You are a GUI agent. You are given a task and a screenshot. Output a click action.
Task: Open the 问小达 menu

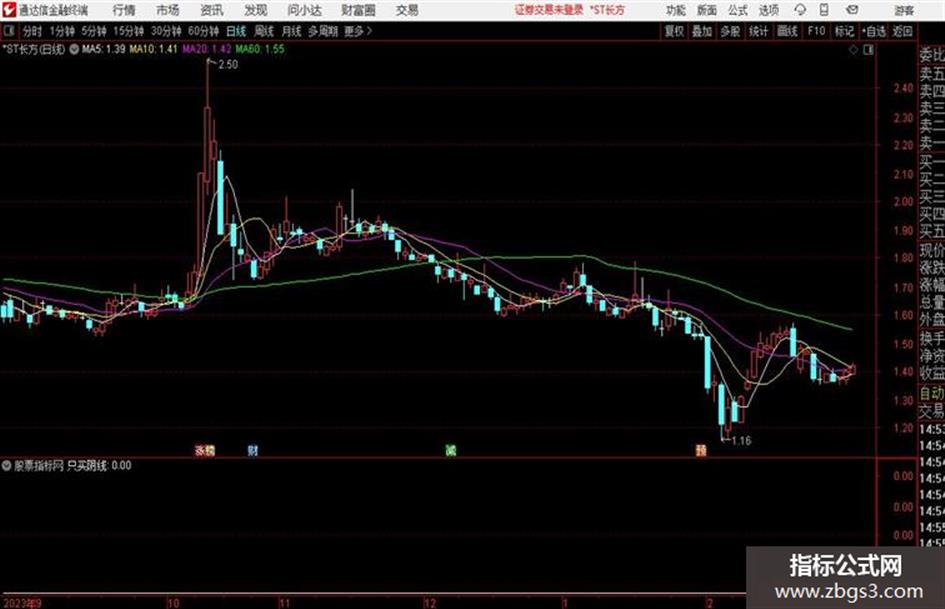click(x=304, y=10)
